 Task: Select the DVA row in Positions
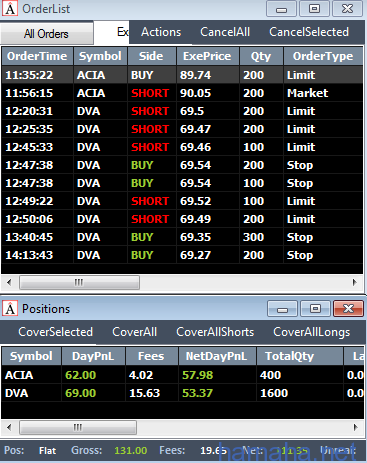point(183,393)
